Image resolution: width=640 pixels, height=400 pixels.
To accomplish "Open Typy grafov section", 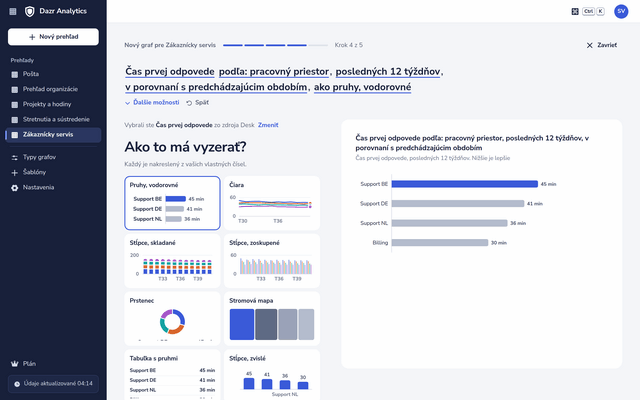I will pyautogui.click(x=53, y=157).
